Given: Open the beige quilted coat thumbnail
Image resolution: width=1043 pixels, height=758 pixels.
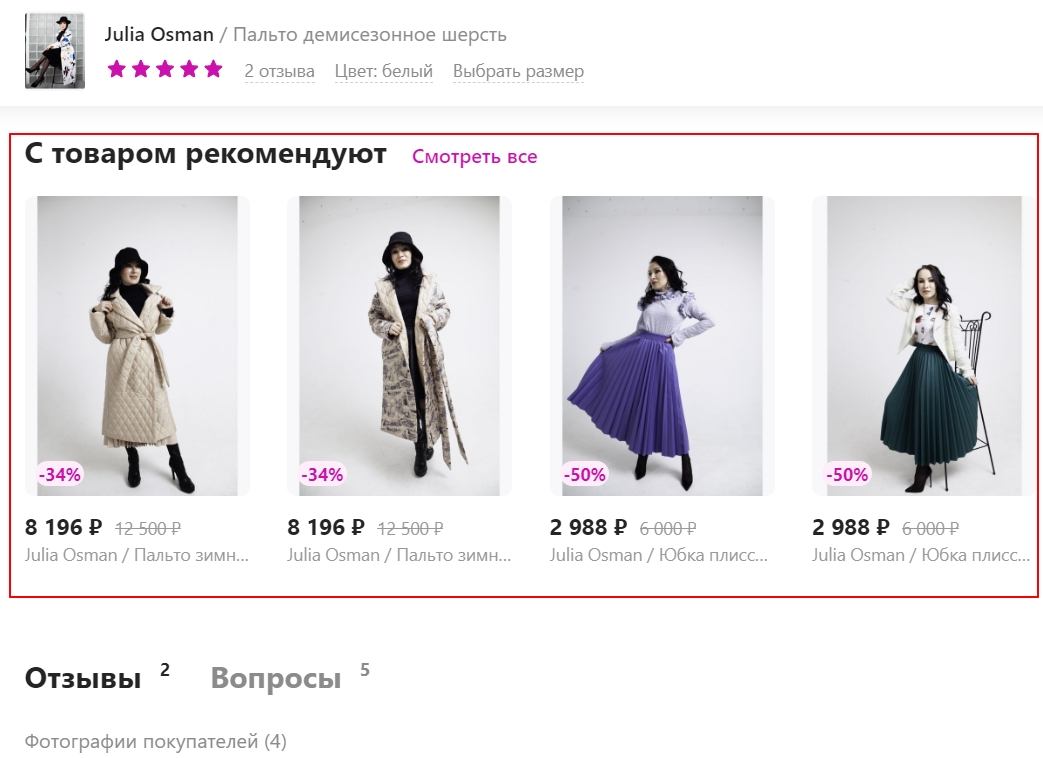Looking at the screenshot, I should 137,345.
